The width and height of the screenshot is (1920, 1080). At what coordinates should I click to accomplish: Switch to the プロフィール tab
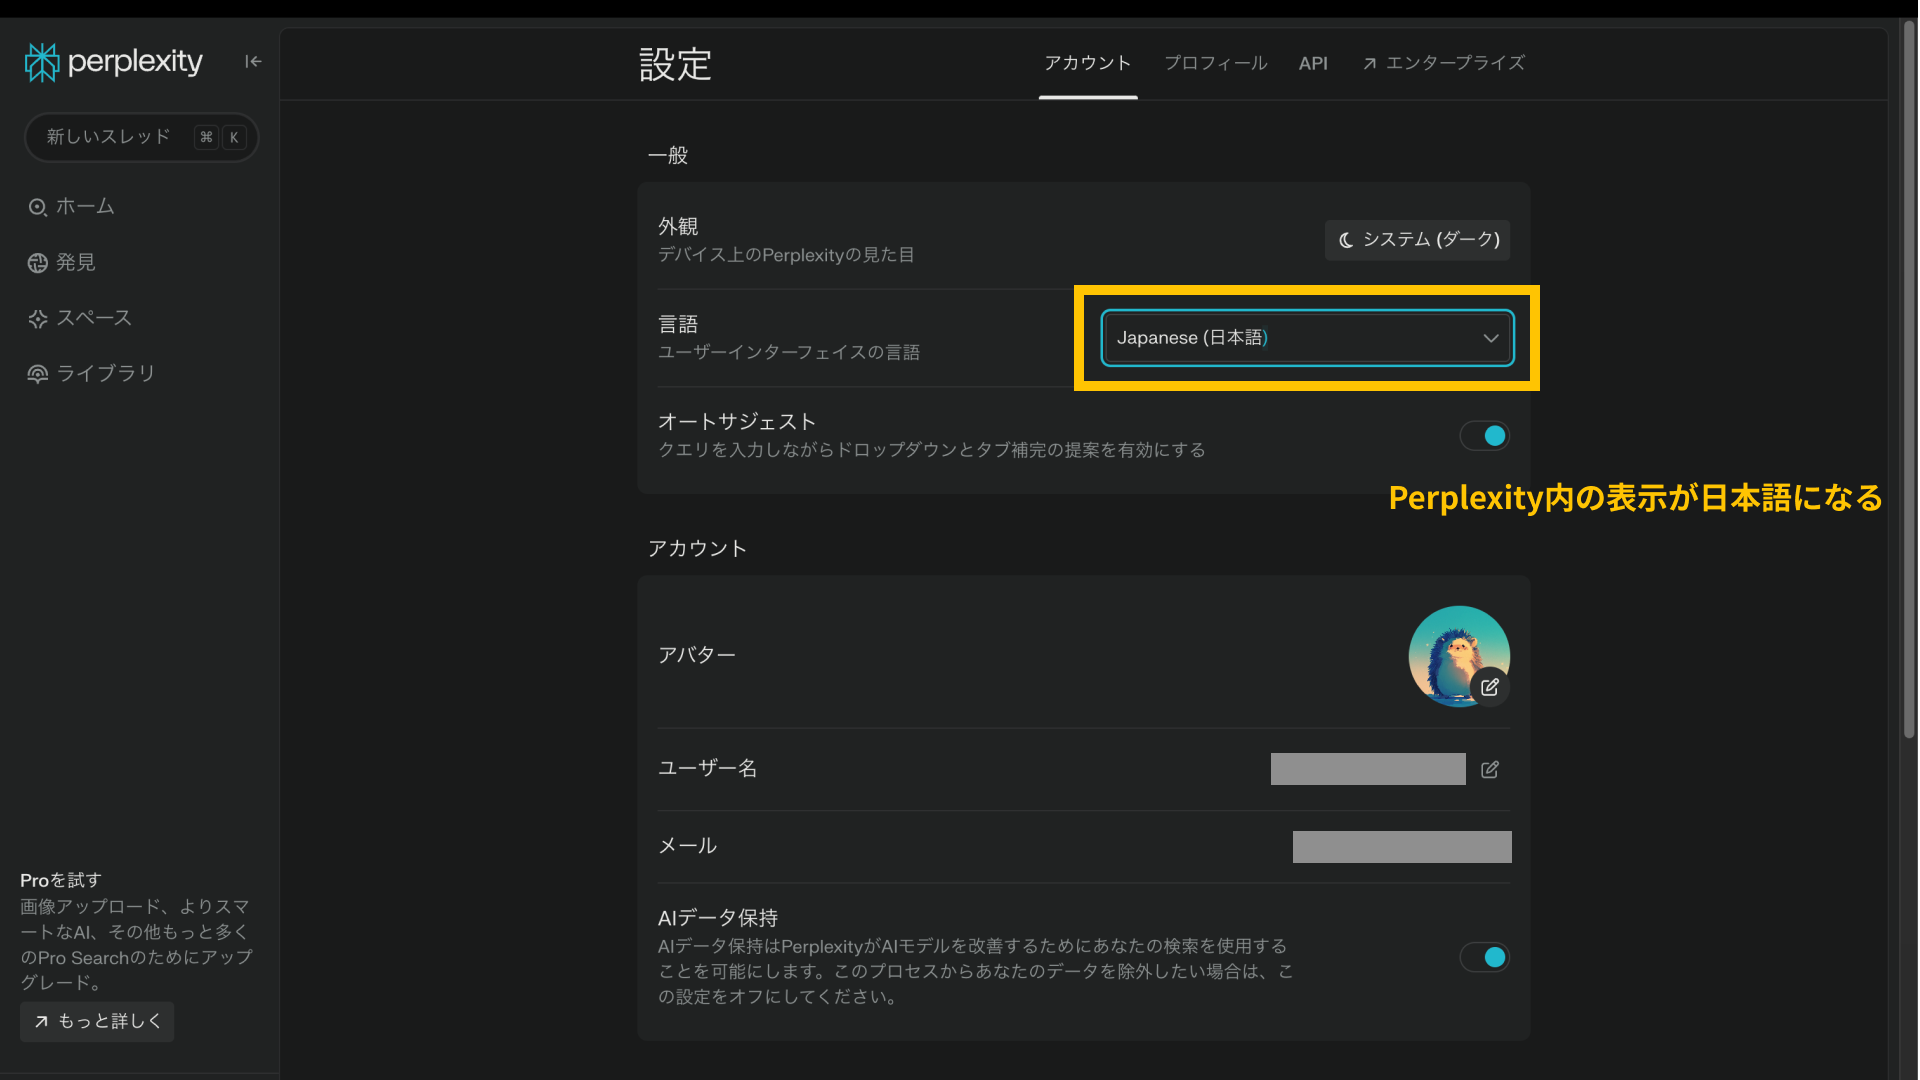(x=1215, y=62)
